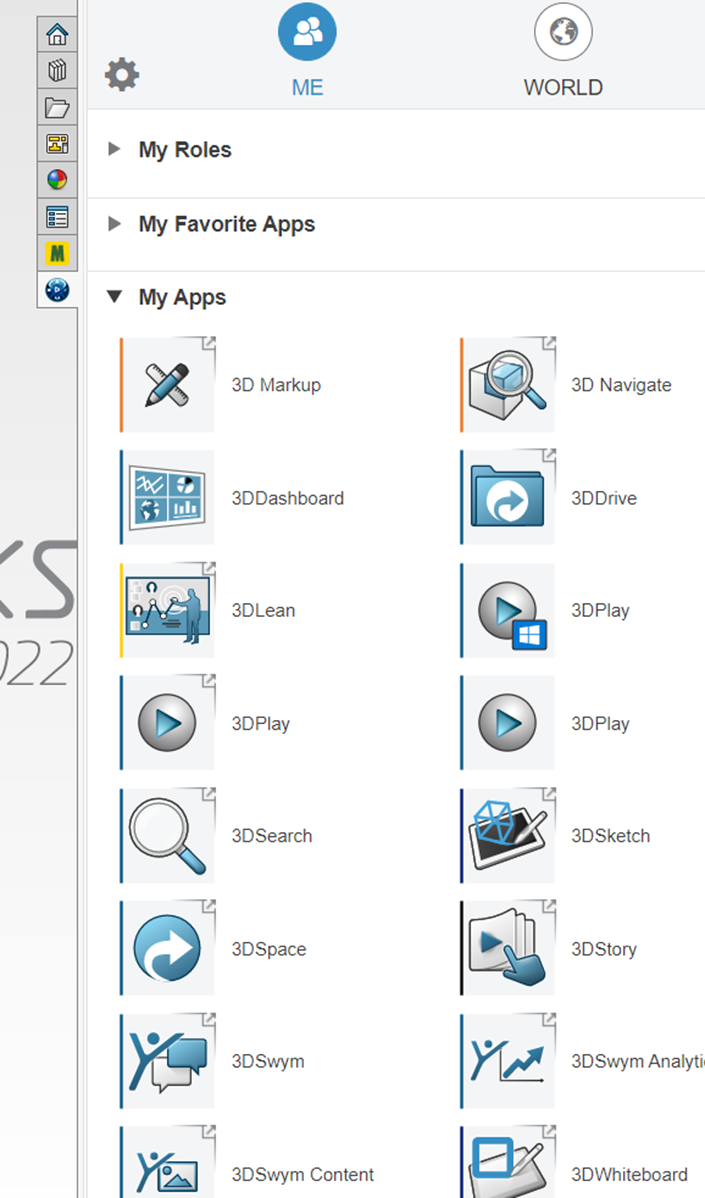The width and height of the screenshot is (705, 1198).
Task: Open the Design Library sidebar tab
Action: pyautogui.click(x=57, y=71)
